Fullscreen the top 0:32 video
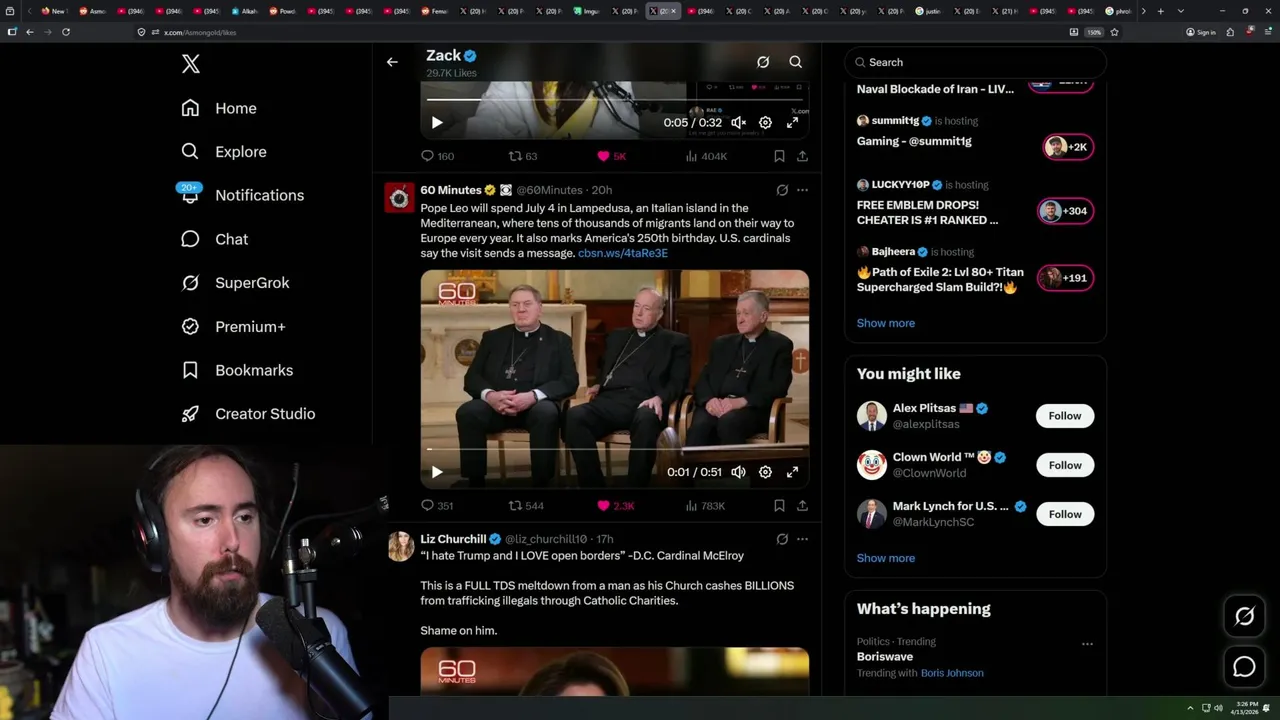 coord(792,122)
